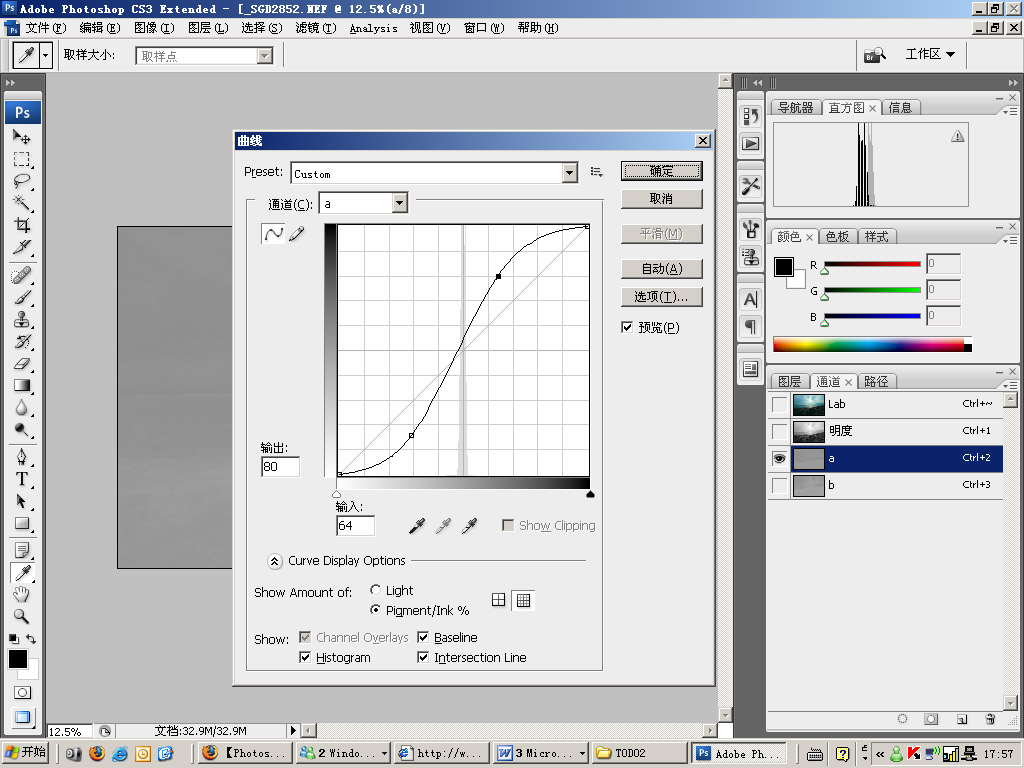Screen dimensions: 1024x768
Task: Open TODO2 folder in taskbar
Action: click(639, 753)
